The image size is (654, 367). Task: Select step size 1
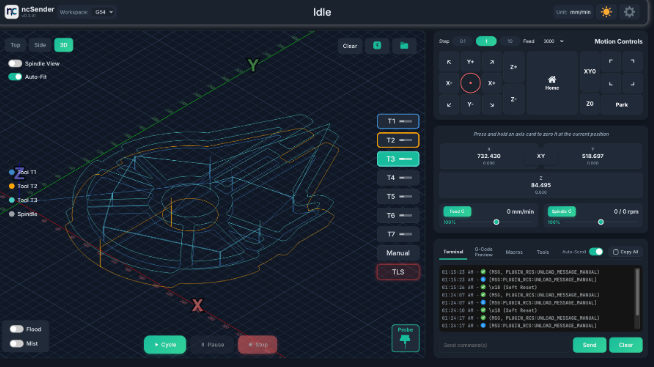pos(486,41)
